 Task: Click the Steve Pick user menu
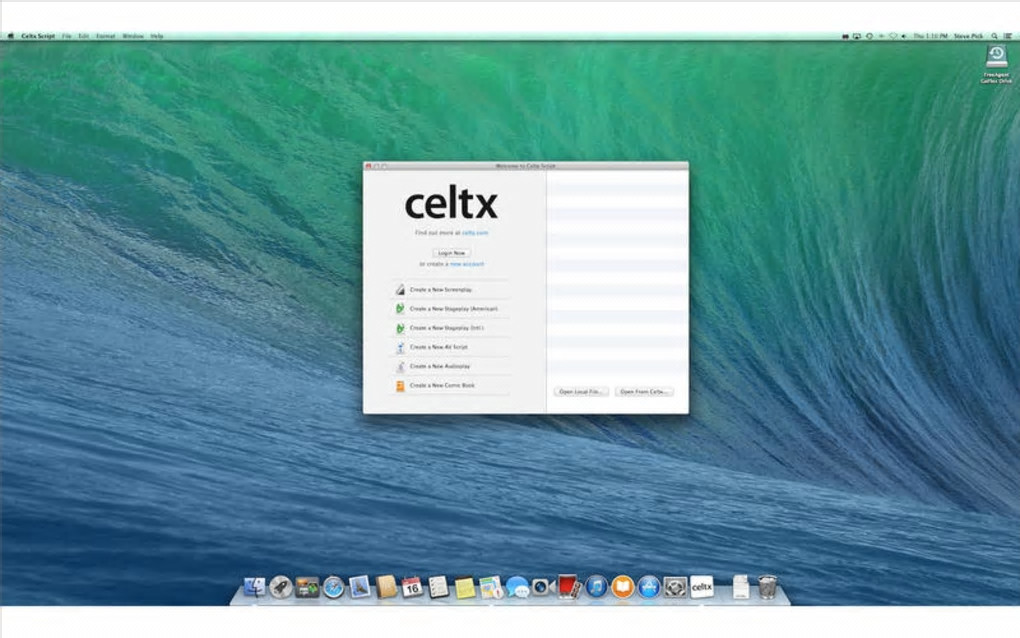click(x=968, y=36)
